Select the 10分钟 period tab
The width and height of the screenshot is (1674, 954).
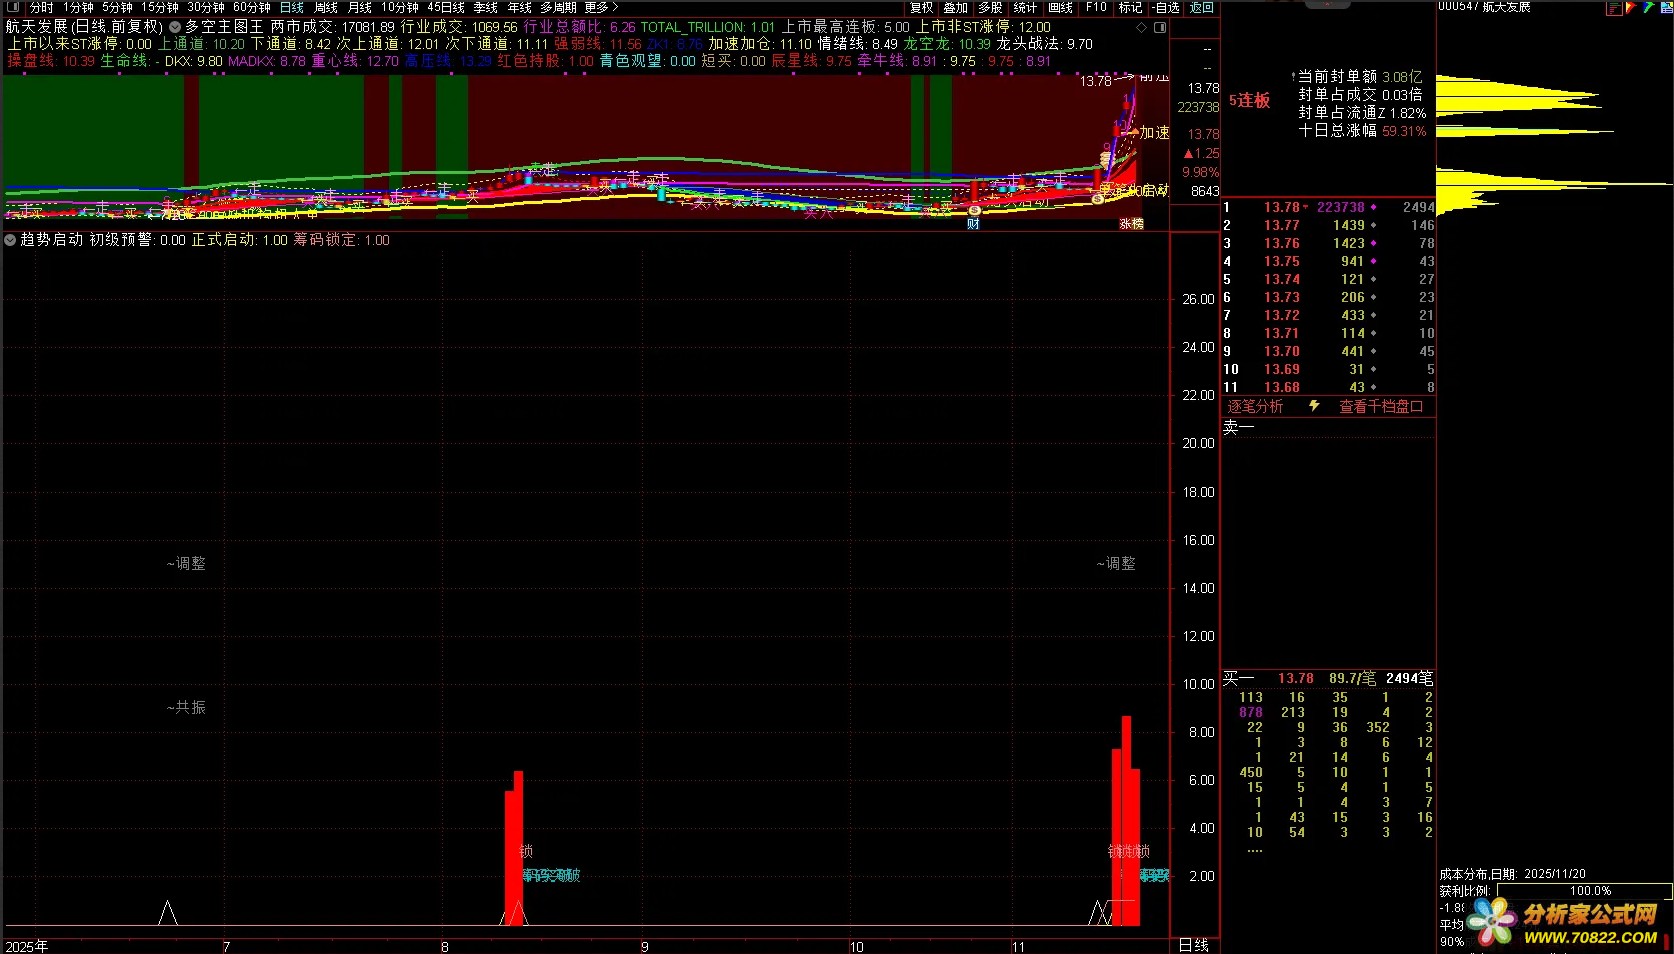(x=400, y=7)
